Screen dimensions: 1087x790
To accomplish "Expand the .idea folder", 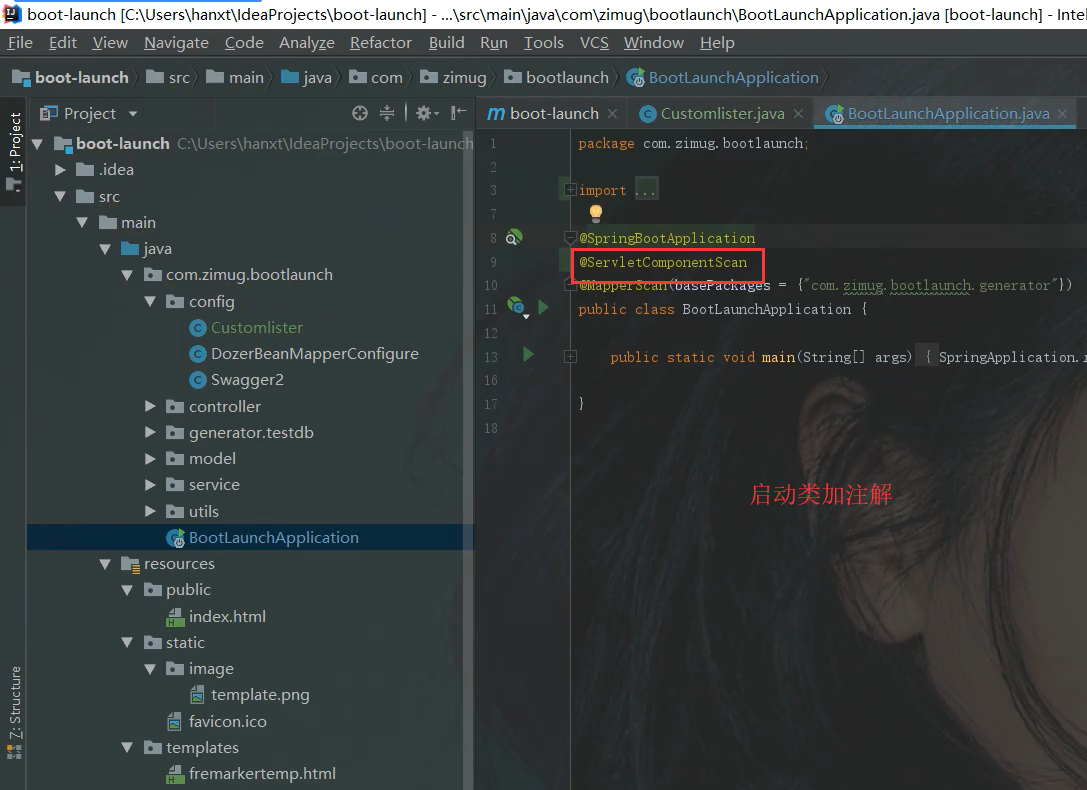I will pos(60,170).
